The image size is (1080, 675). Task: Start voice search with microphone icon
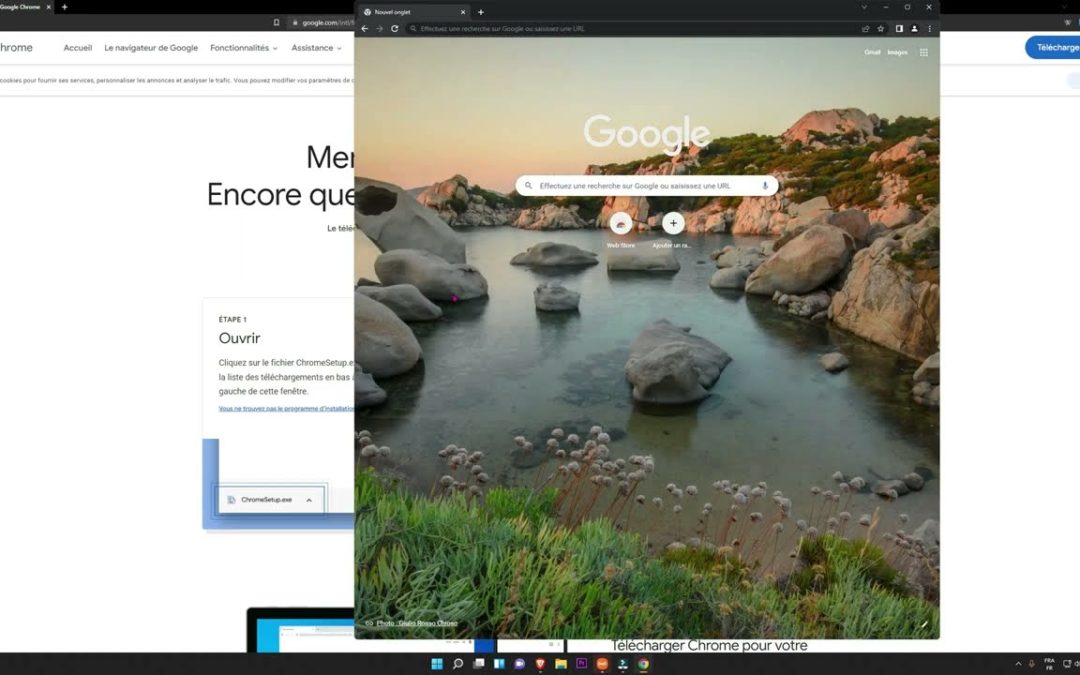coord(765,186)
